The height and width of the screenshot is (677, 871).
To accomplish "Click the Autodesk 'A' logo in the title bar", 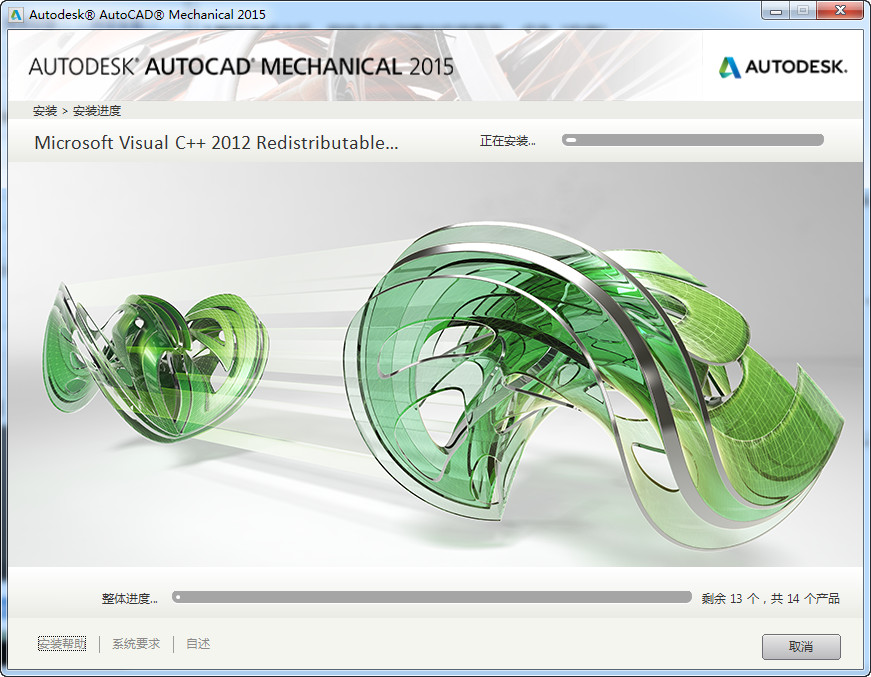I will (16, 13).
